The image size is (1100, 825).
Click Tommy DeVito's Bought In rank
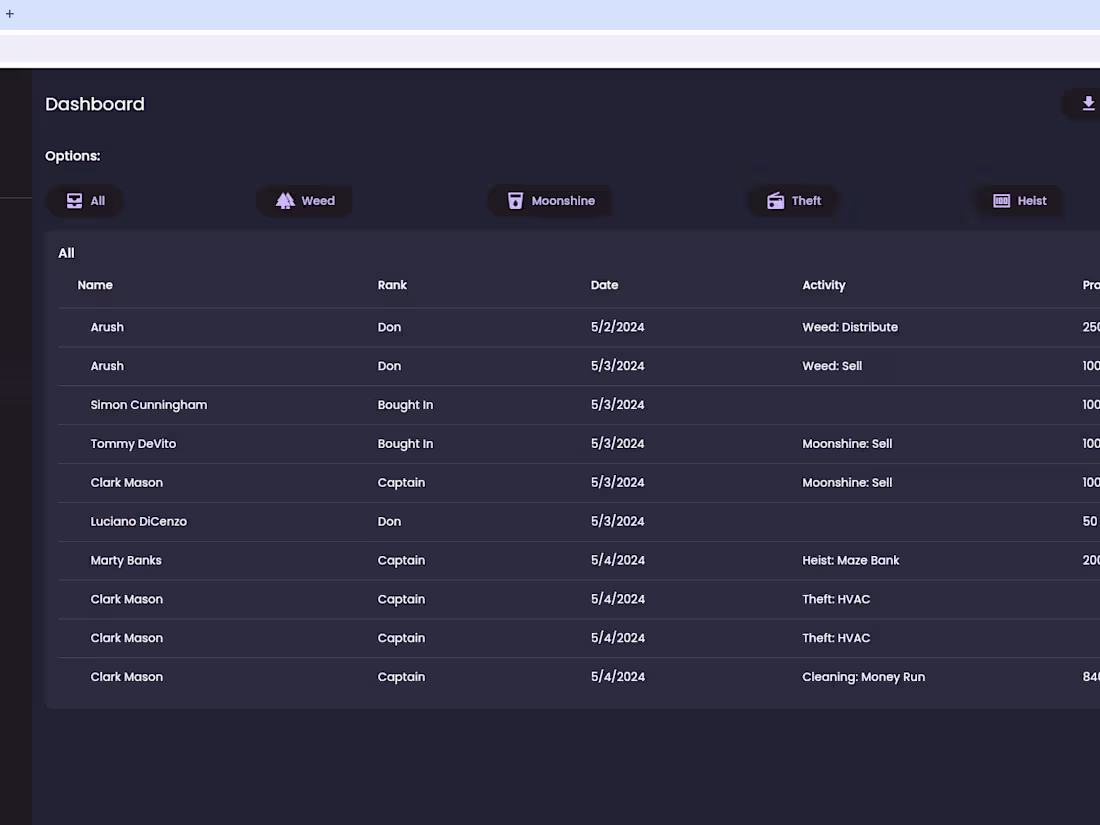point(405,443)
